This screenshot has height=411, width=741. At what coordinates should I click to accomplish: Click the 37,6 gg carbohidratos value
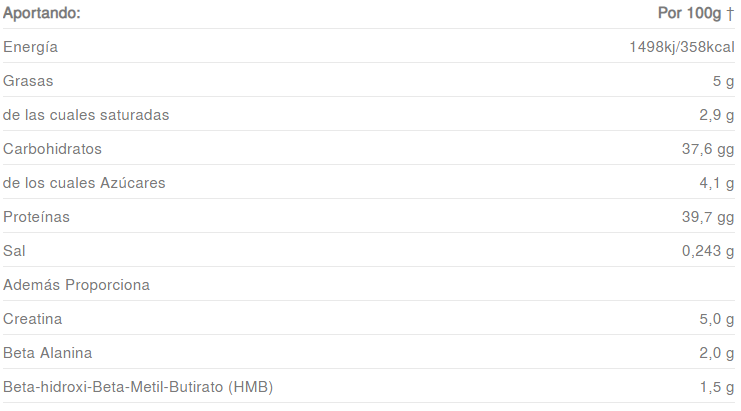pyautogui.click(x=707, y=149)
